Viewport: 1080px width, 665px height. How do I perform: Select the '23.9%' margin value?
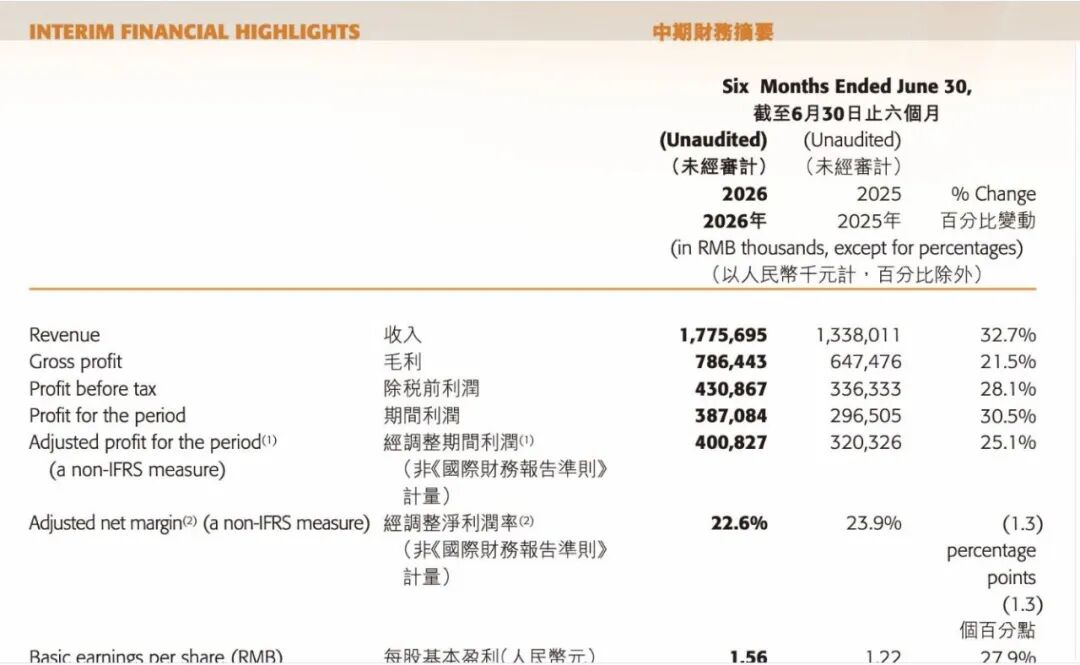tap(873, 523)
